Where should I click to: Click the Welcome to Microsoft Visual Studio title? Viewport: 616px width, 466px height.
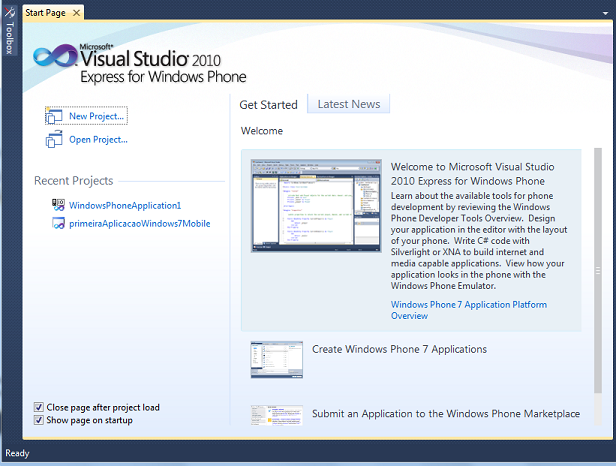472,174
